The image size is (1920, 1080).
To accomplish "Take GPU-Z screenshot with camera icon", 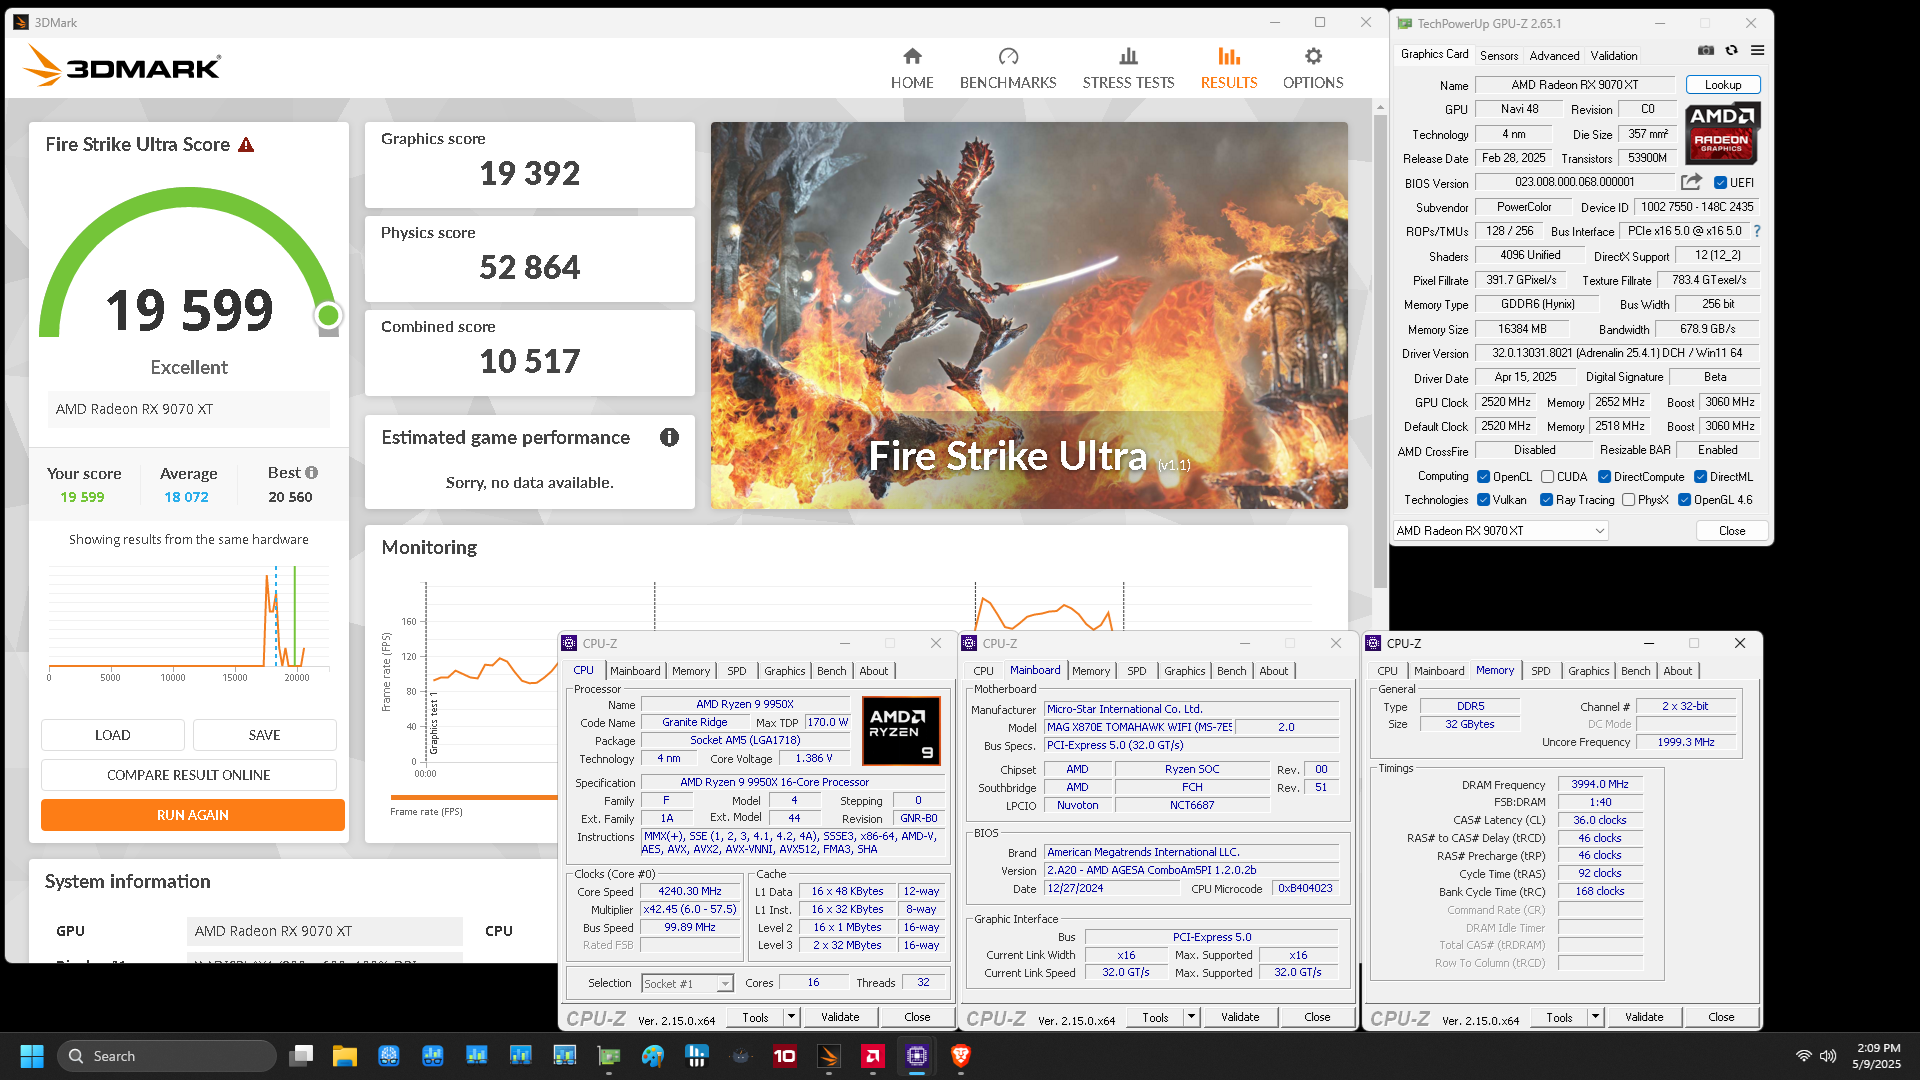I will coord(1706,51).
